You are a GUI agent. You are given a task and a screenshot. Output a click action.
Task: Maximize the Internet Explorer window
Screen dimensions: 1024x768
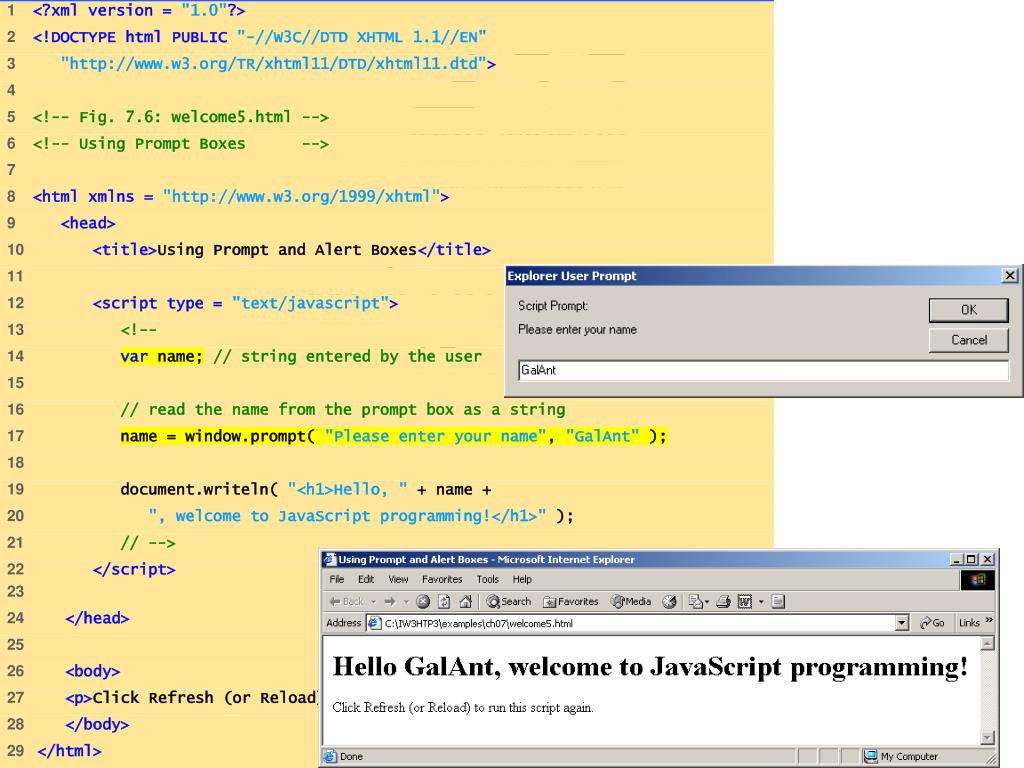971,559
